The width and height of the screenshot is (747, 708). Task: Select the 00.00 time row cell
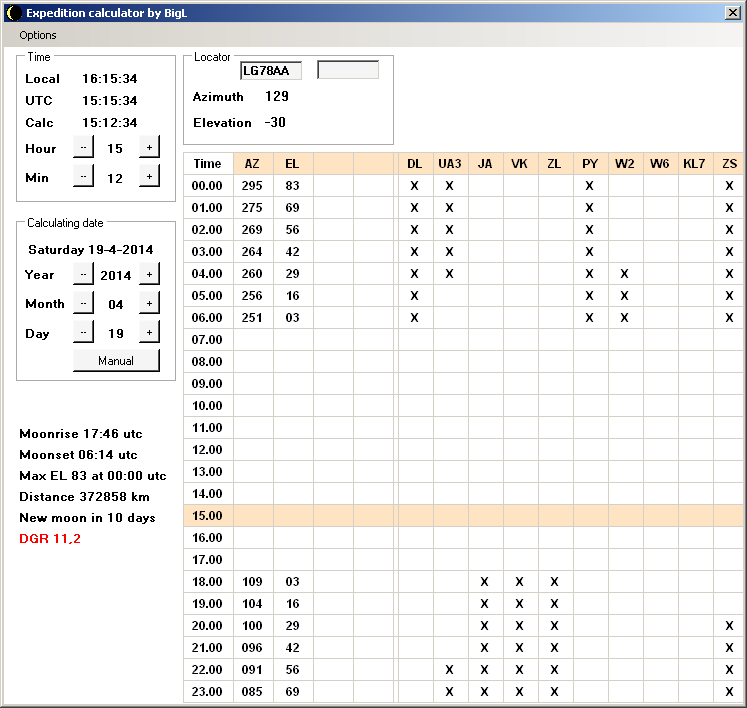coord(208,186)
